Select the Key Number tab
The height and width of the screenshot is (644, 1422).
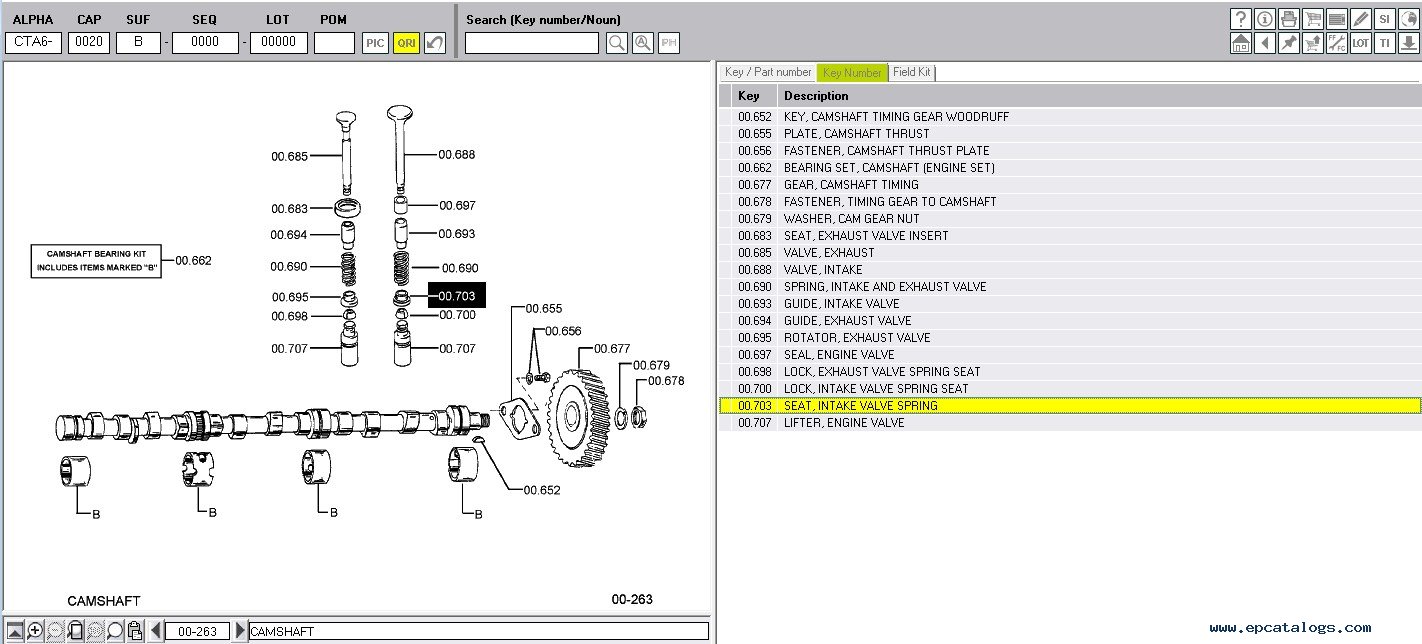click(x=852, y=72)
